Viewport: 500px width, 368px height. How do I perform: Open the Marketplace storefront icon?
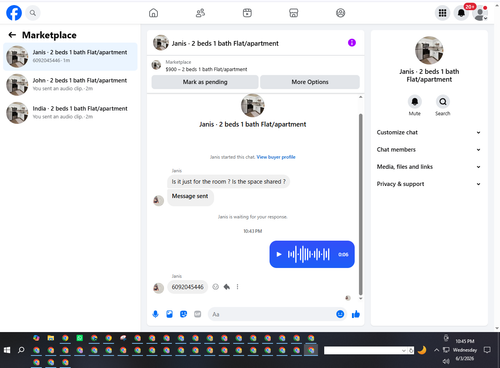click(294, 13)
